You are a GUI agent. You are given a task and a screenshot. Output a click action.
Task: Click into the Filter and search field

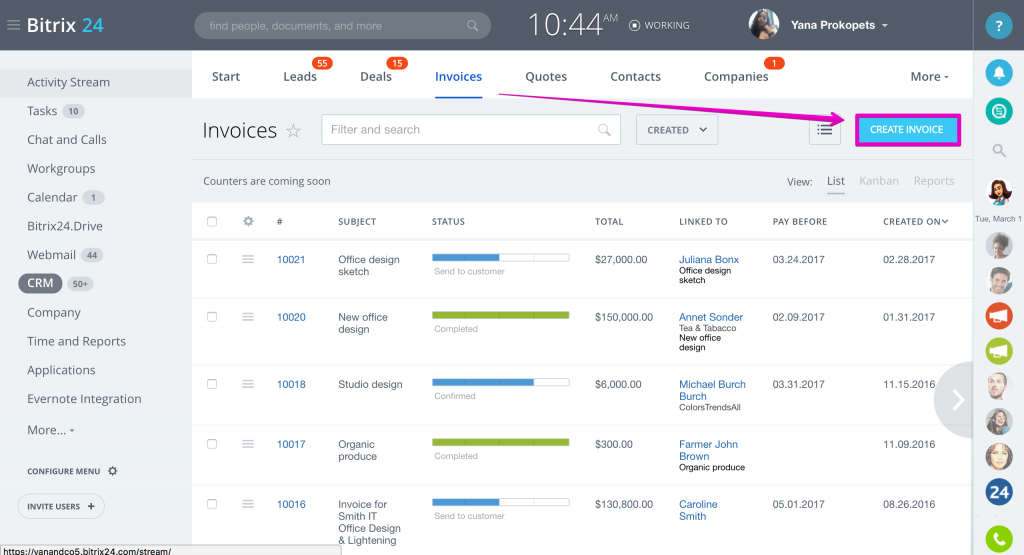[471, 130]
